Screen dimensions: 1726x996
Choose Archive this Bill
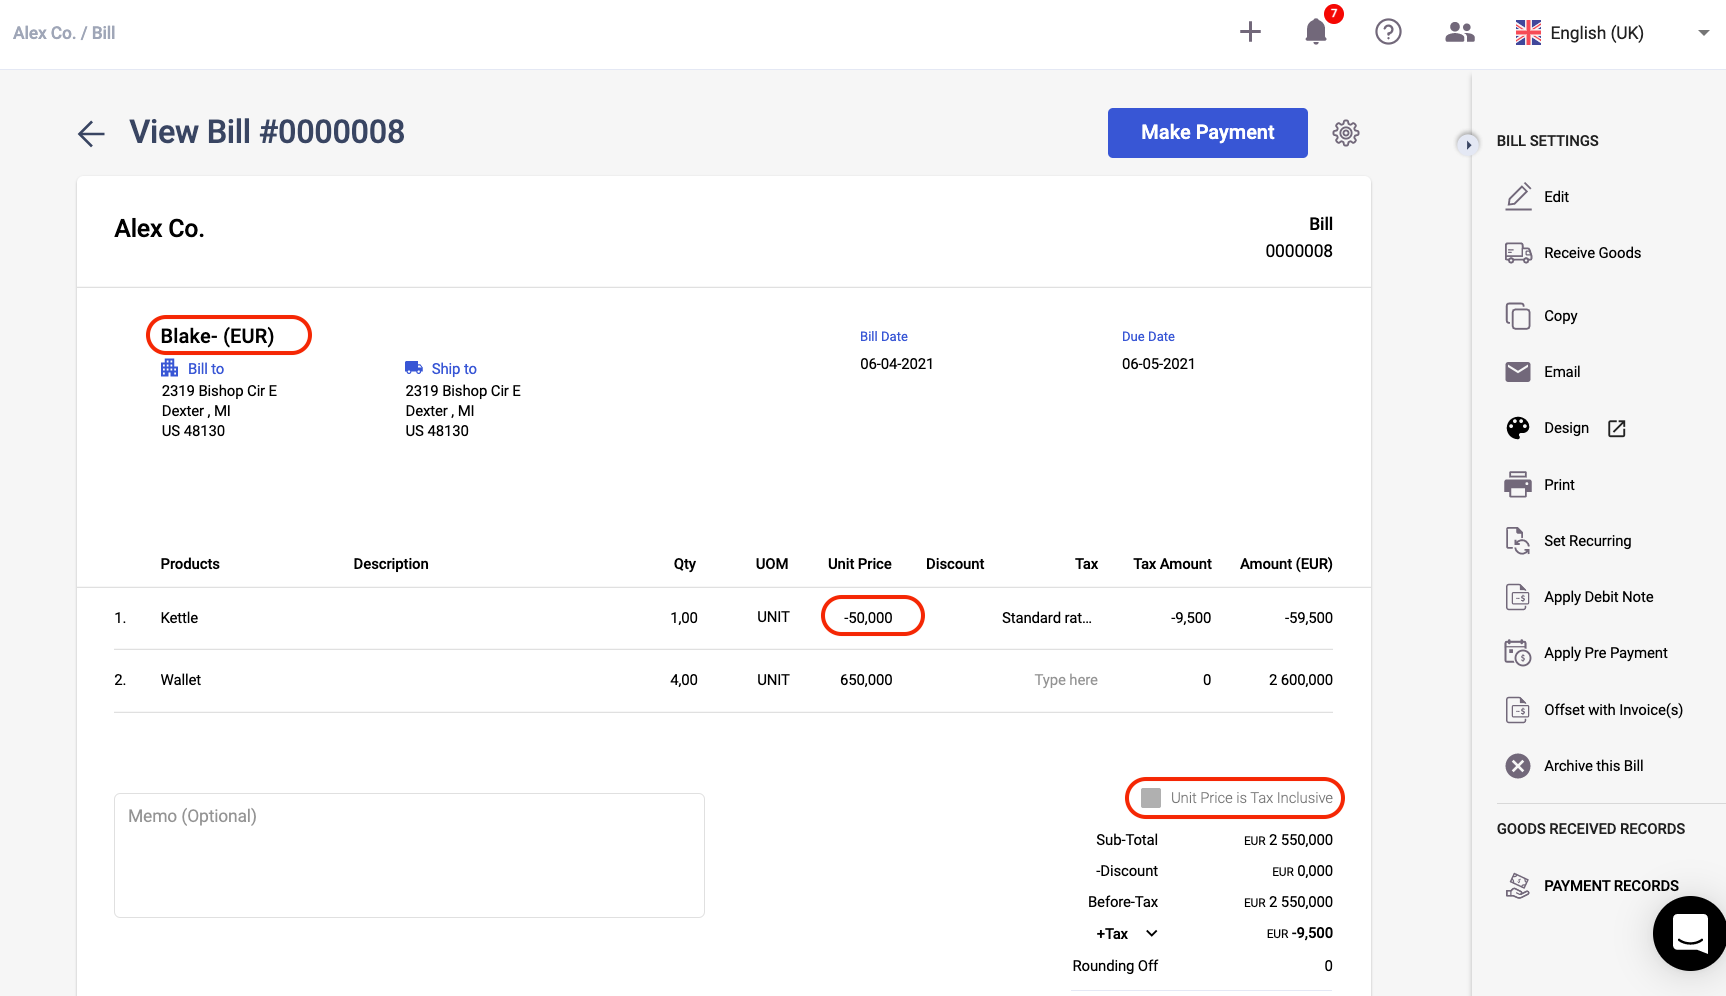pyautogui.click(x=1593, y=766)
